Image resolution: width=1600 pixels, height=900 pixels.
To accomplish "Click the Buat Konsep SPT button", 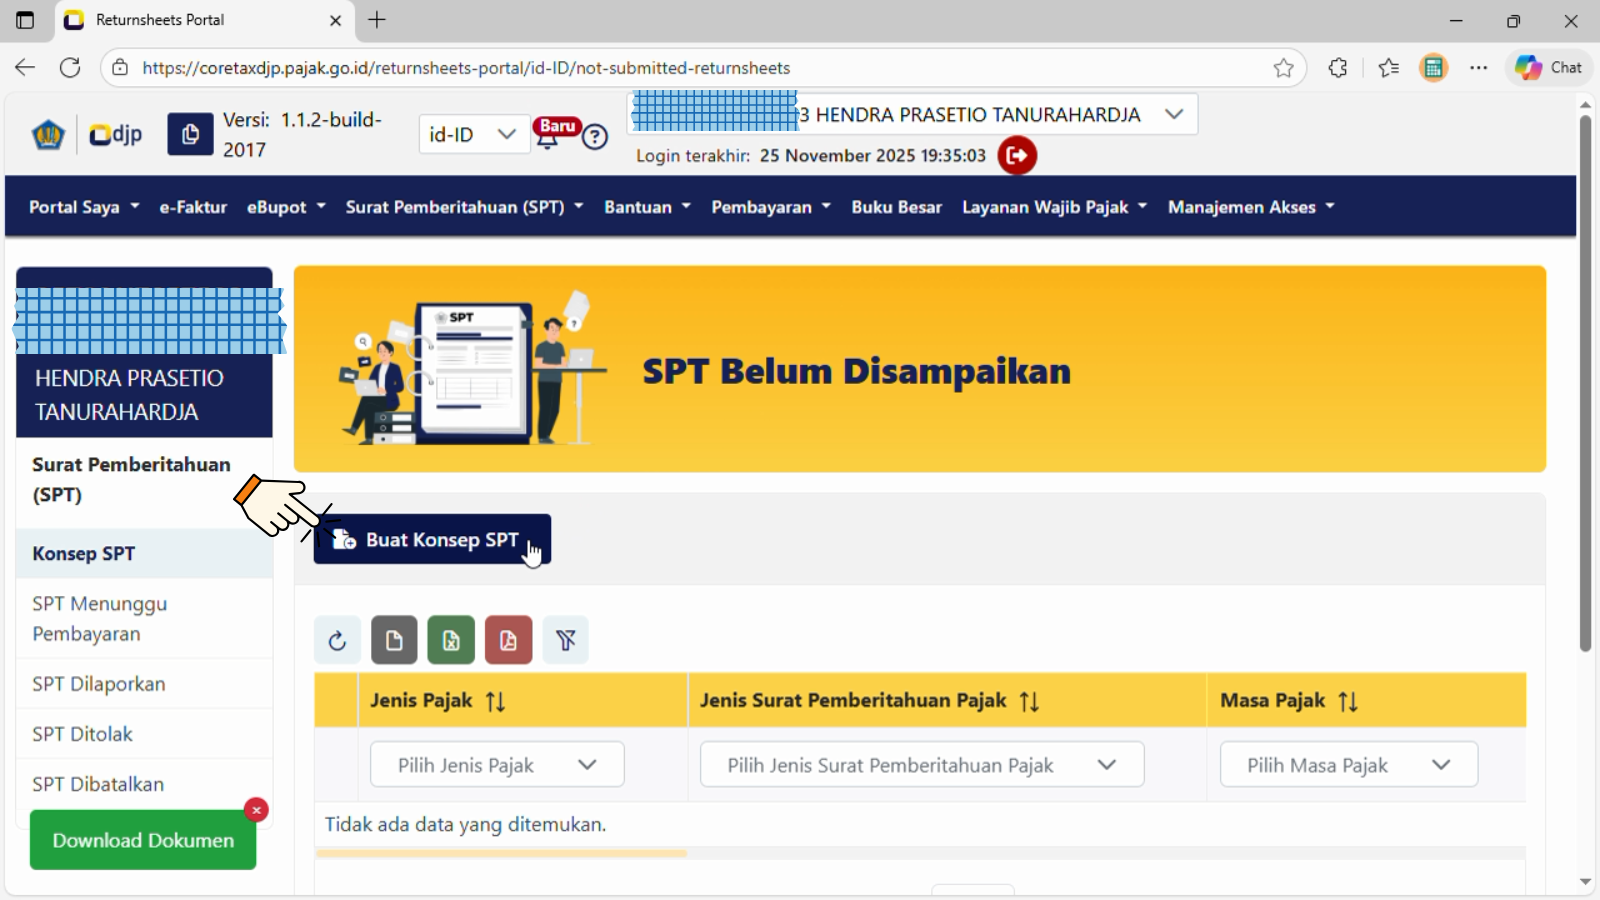I will coord(432,540).
